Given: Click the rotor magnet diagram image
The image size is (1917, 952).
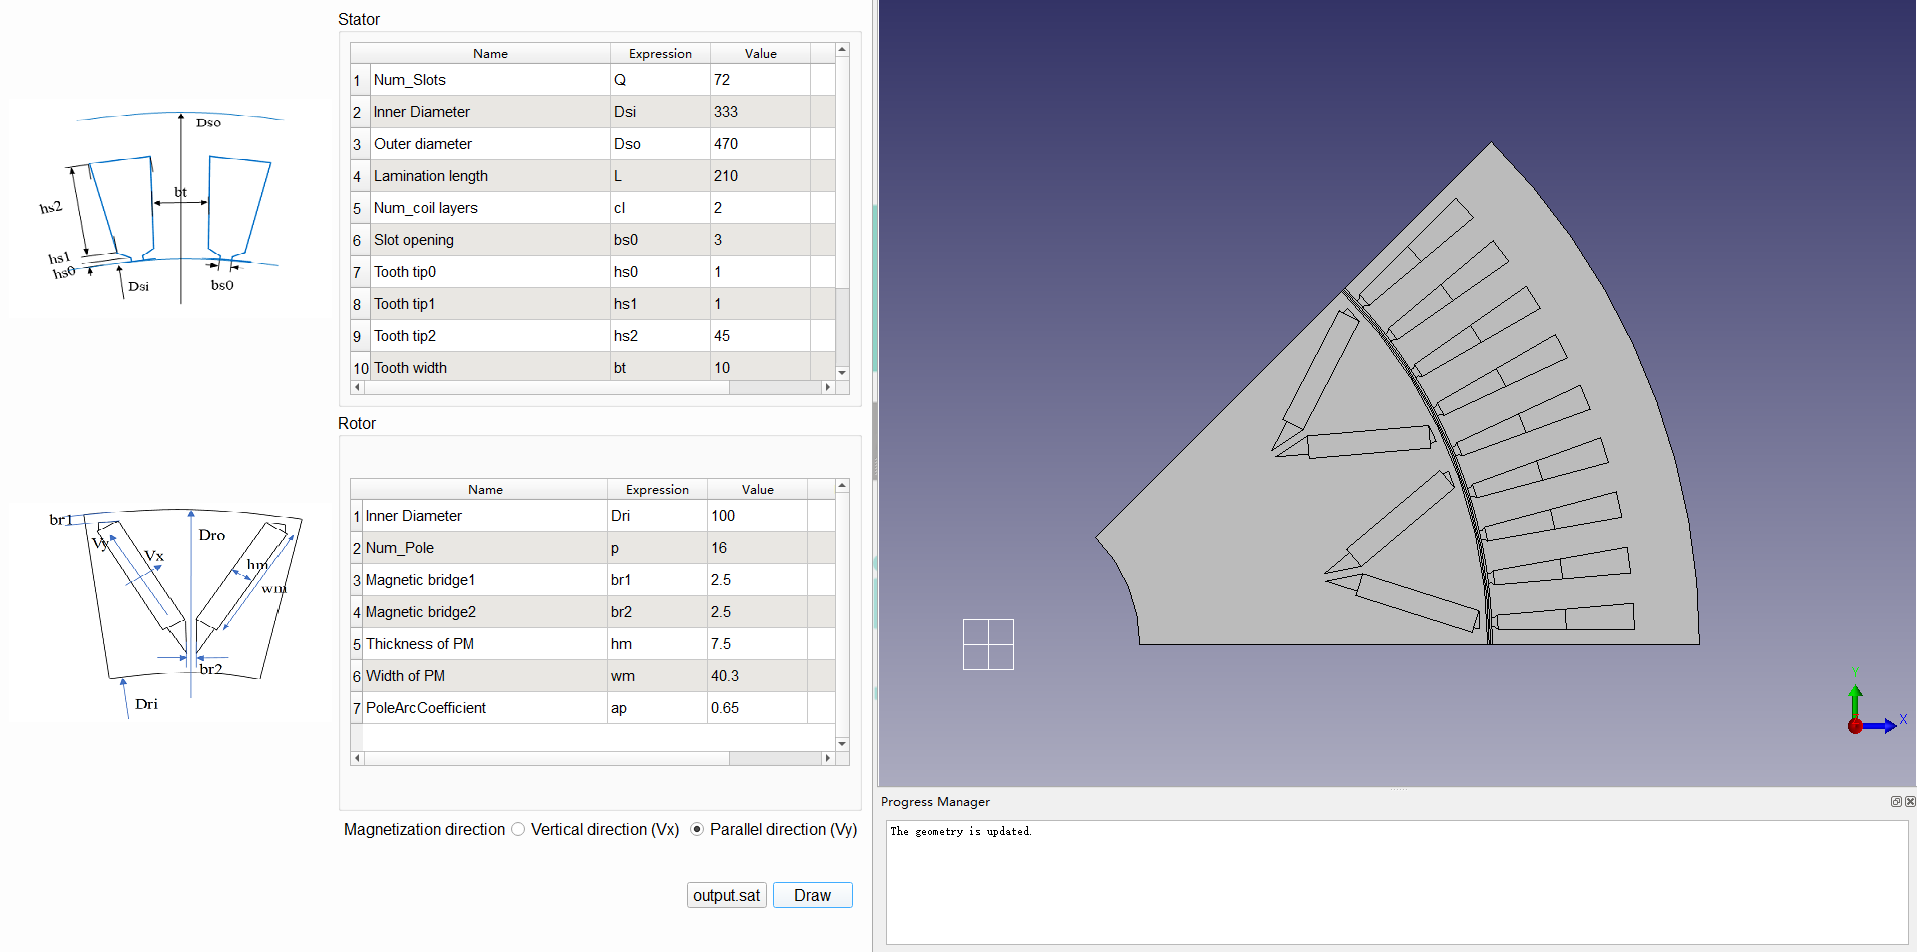Looking at the screenshot, I should click(175, 612).
